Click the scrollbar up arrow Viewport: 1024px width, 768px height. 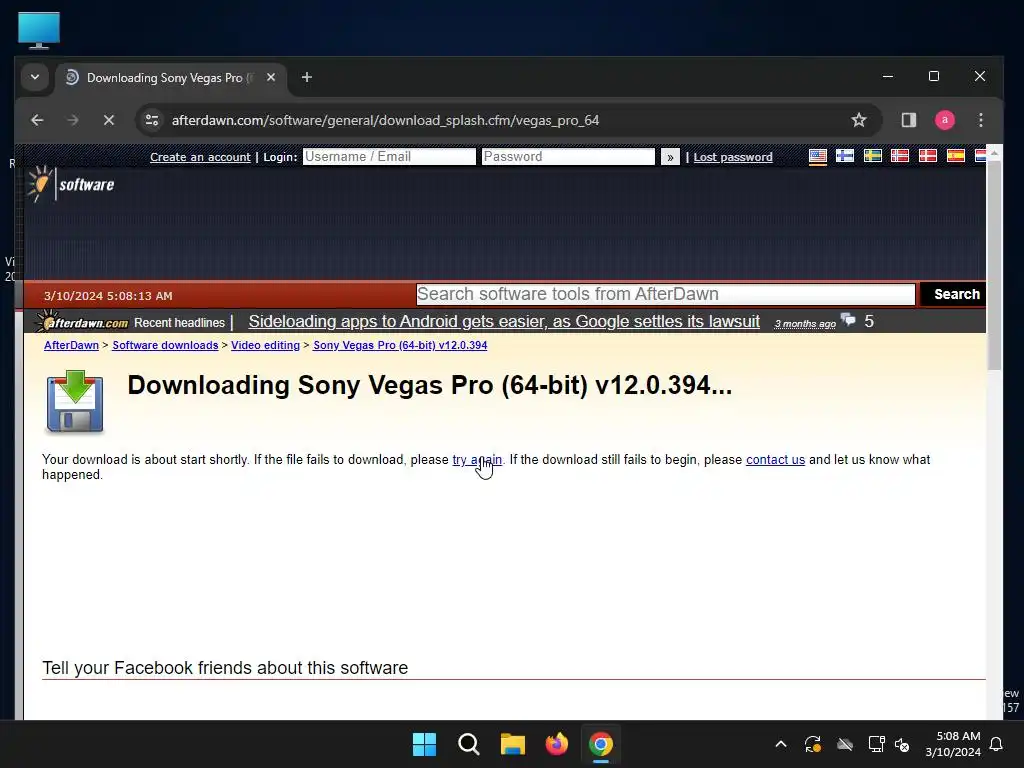pos(994,153)
